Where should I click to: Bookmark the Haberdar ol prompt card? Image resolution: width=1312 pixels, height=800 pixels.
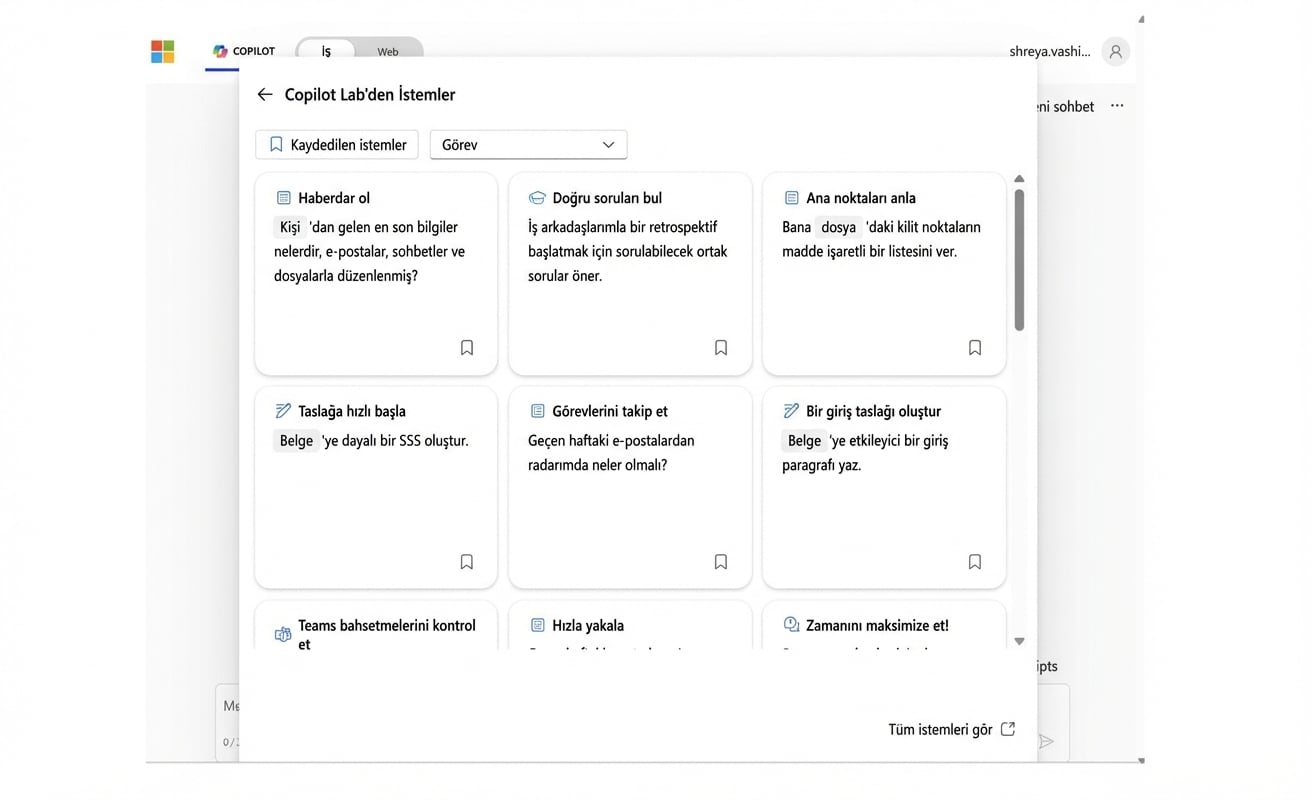pos(466,348)
